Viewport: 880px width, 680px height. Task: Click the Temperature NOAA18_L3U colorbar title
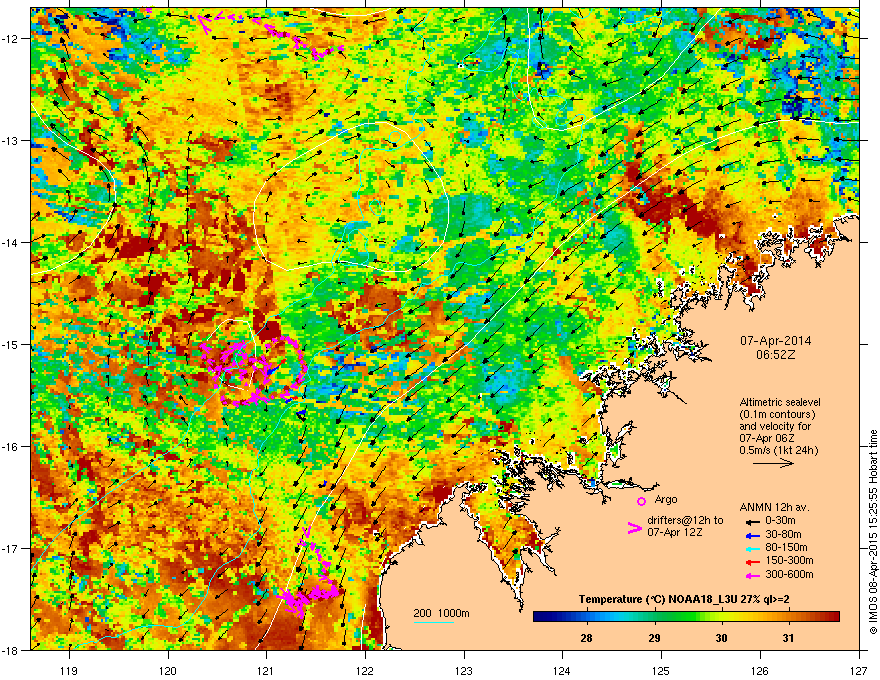pos(684,599)
